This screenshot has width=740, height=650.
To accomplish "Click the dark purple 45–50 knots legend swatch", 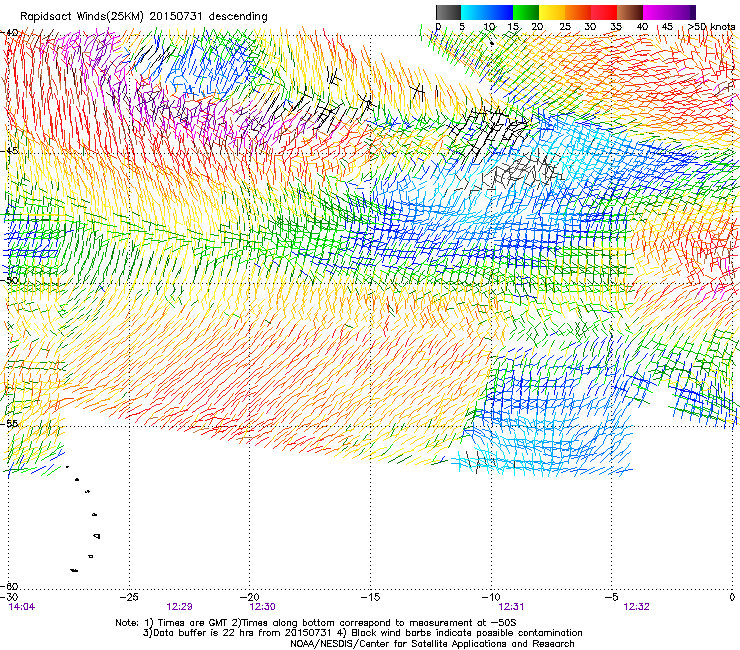I will (682, 12).
